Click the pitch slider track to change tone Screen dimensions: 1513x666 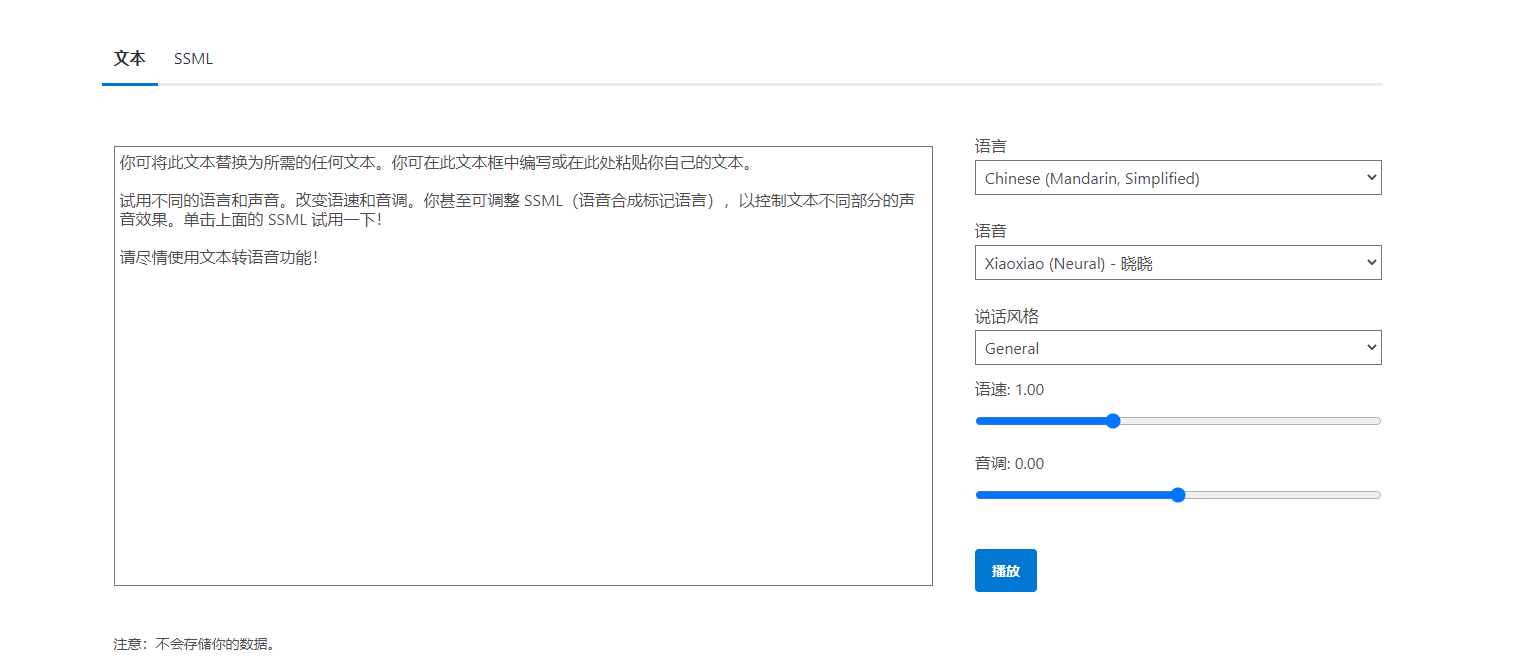[1300, 494]
